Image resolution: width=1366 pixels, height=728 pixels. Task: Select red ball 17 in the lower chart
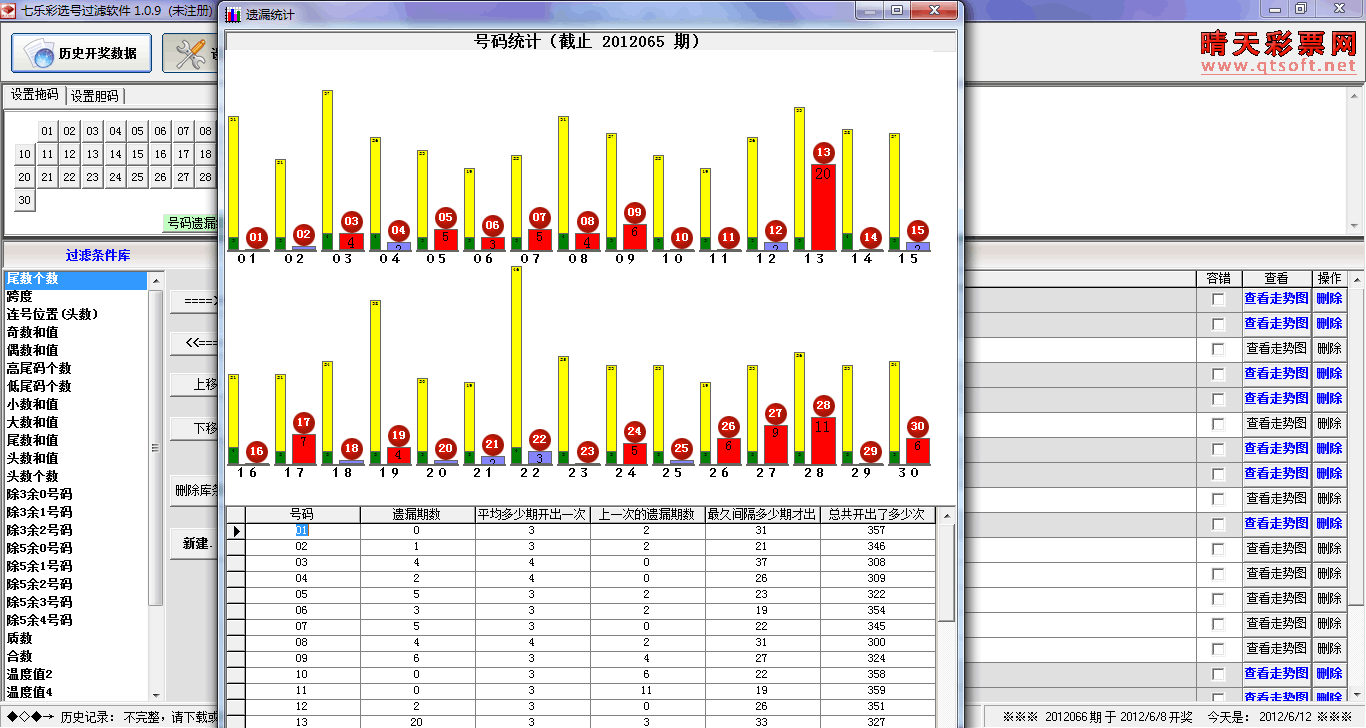click(303, 422)
